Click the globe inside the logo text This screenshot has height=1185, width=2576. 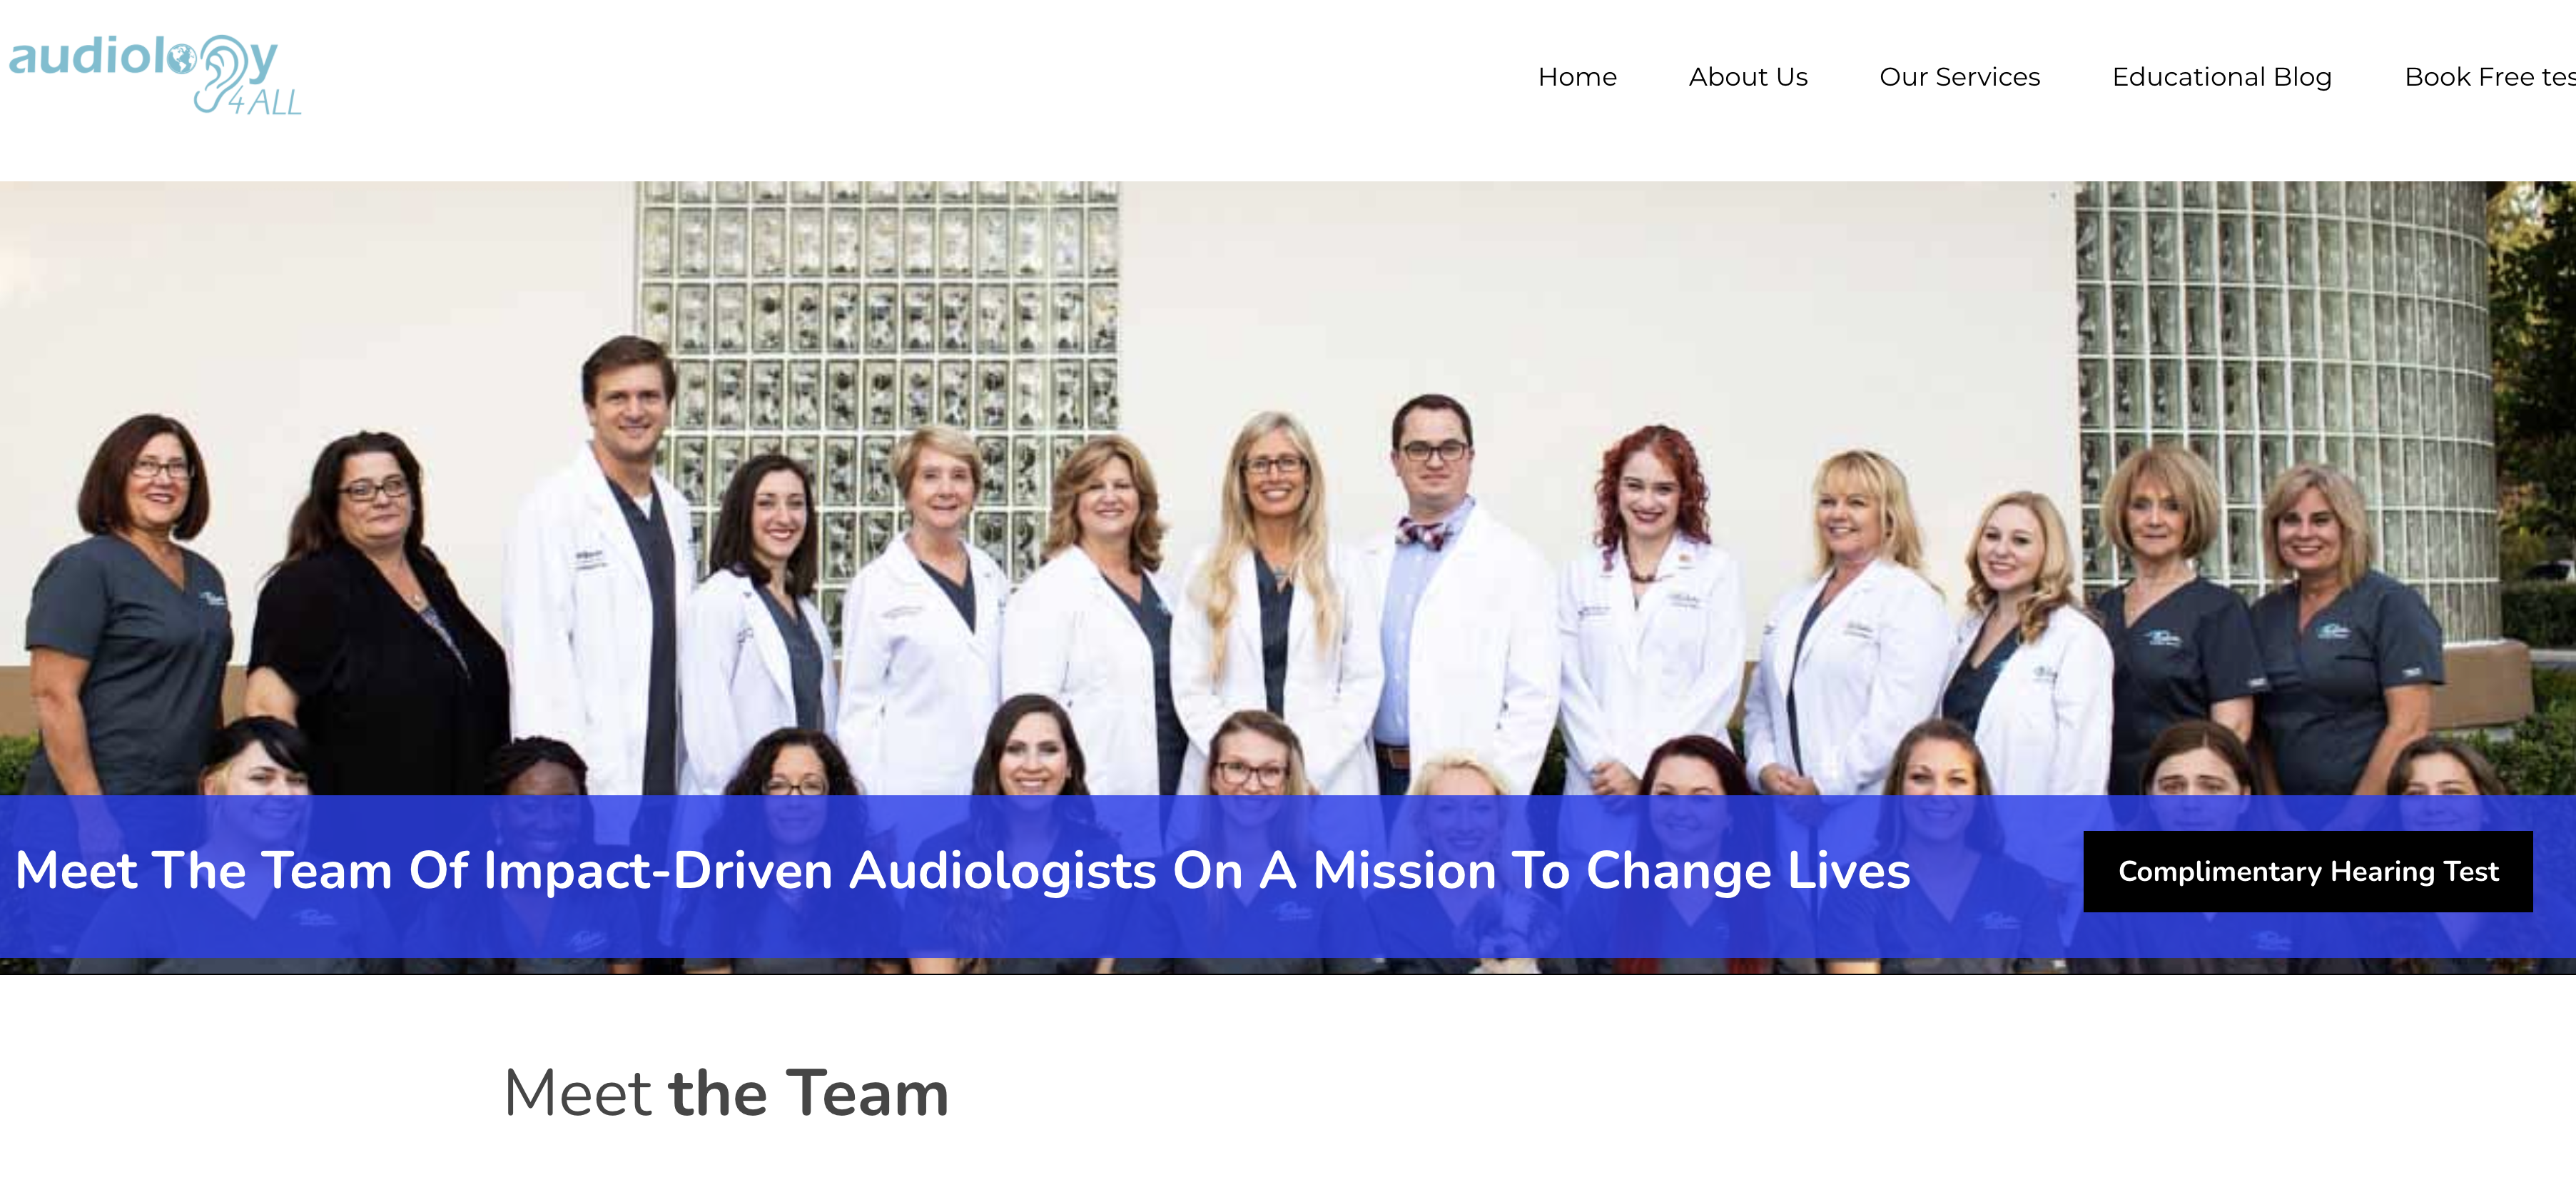[x=182, y=59]
